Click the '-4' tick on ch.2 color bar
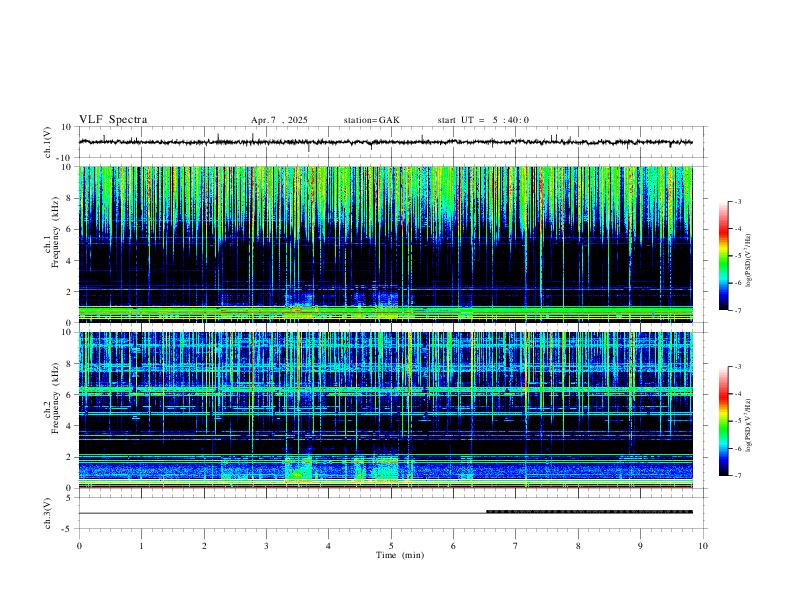This screenshot has height=612, width=792. pos(737,394)
